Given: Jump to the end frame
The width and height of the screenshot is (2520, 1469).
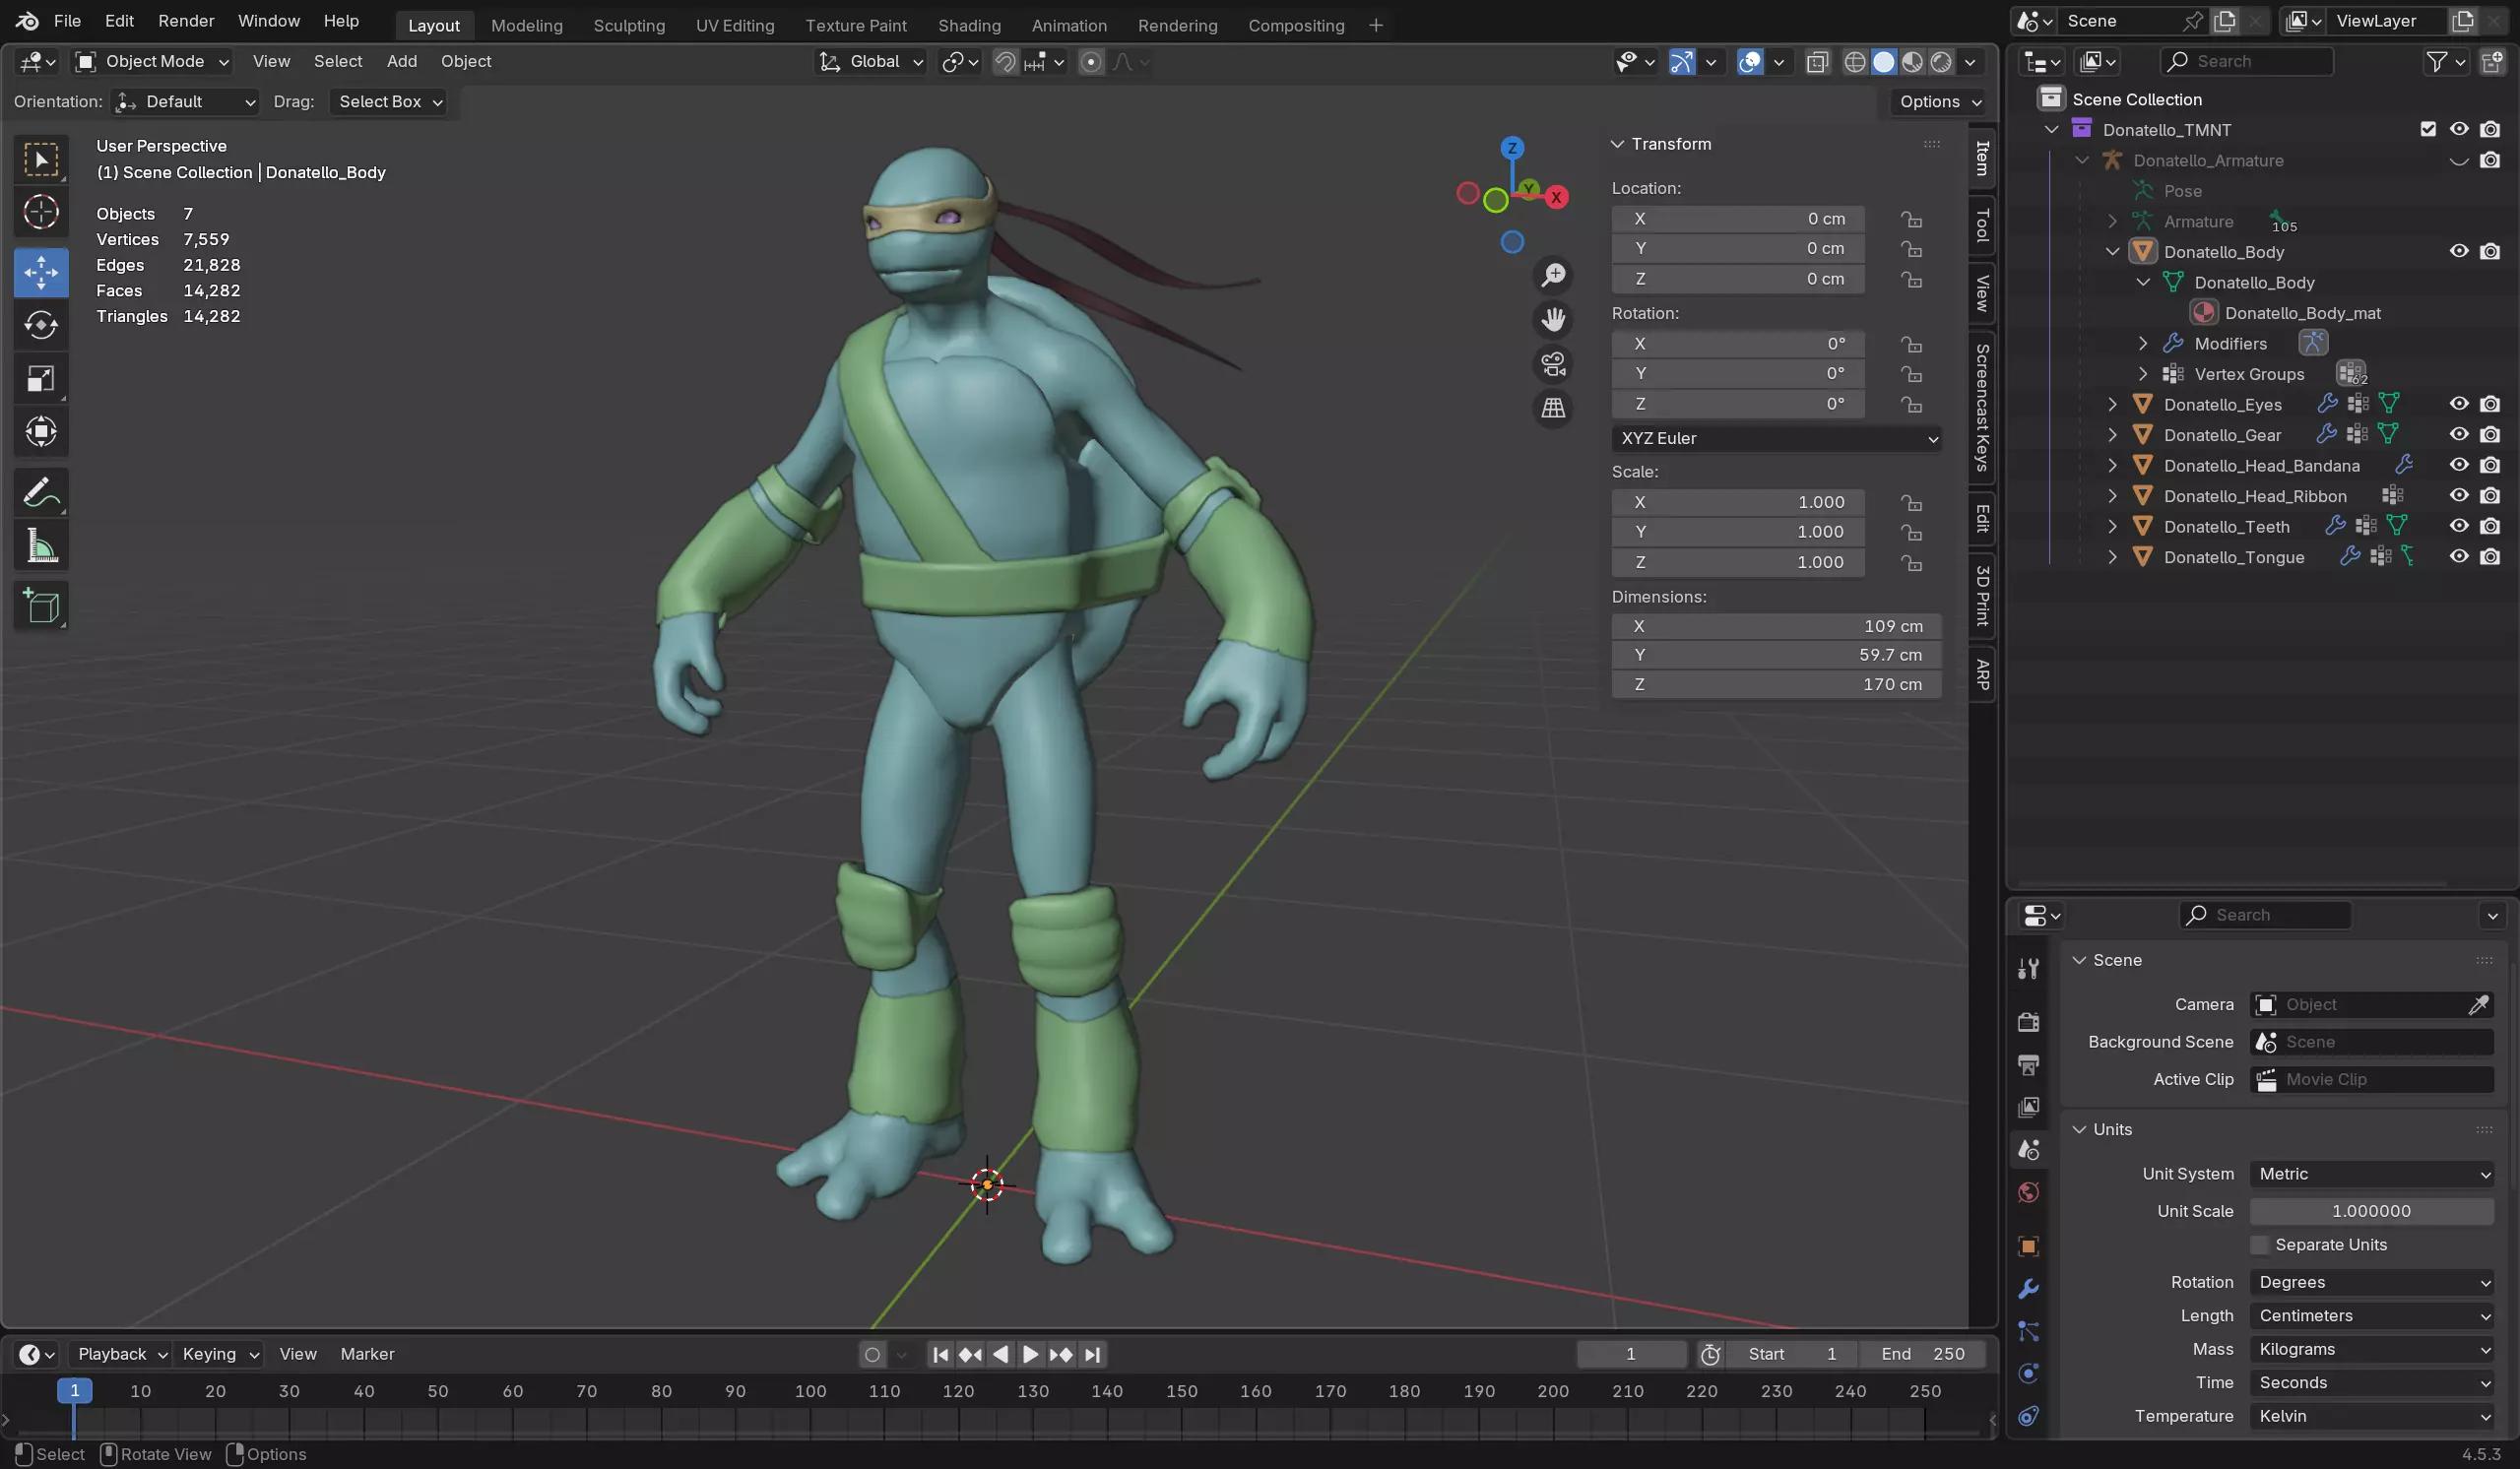Looking at the screenshot, I should (1092, 1354).
